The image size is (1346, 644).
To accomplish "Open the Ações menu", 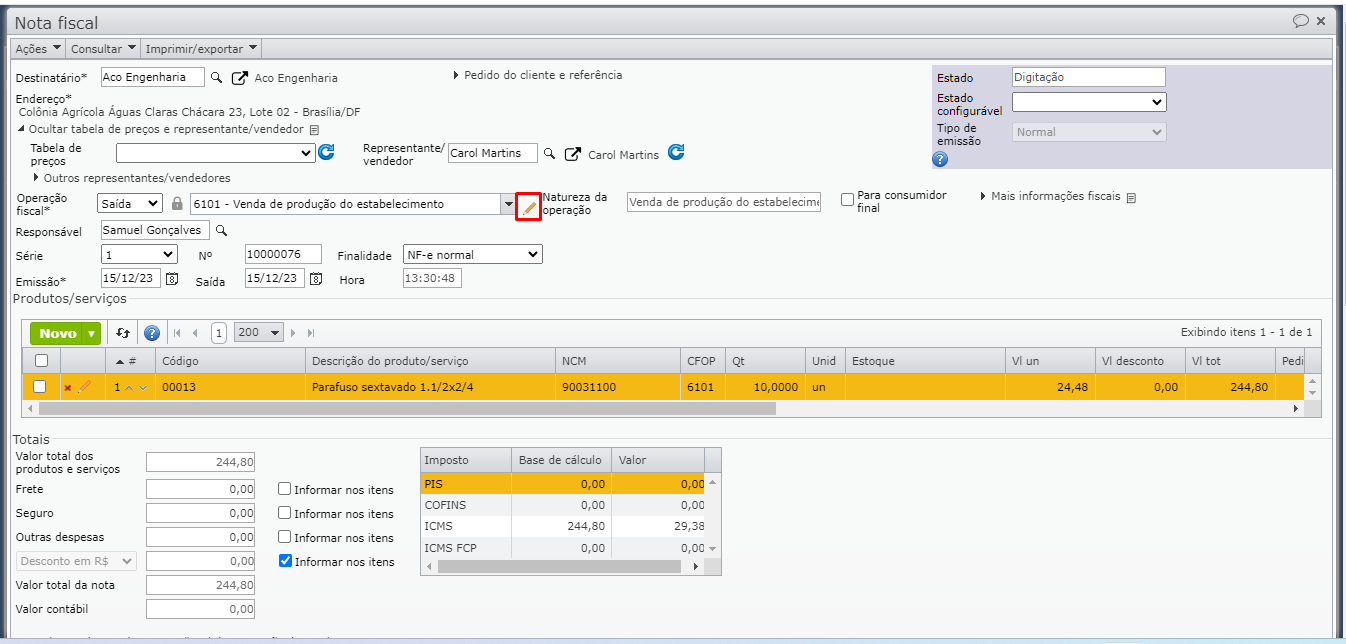I will (x=38, y=48).
